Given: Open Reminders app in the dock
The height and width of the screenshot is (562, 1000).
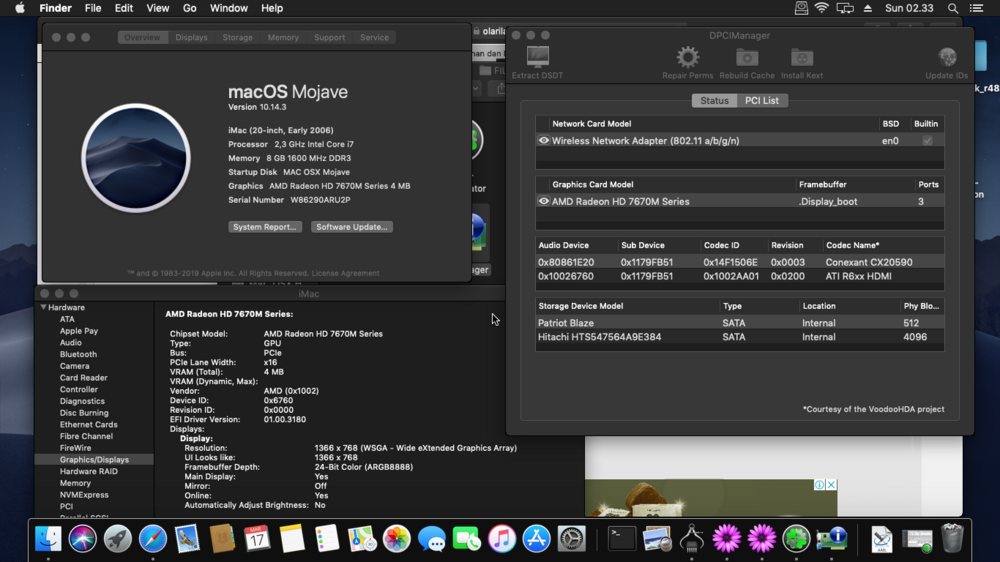Looking at the screenshot, I should point(327,539).
